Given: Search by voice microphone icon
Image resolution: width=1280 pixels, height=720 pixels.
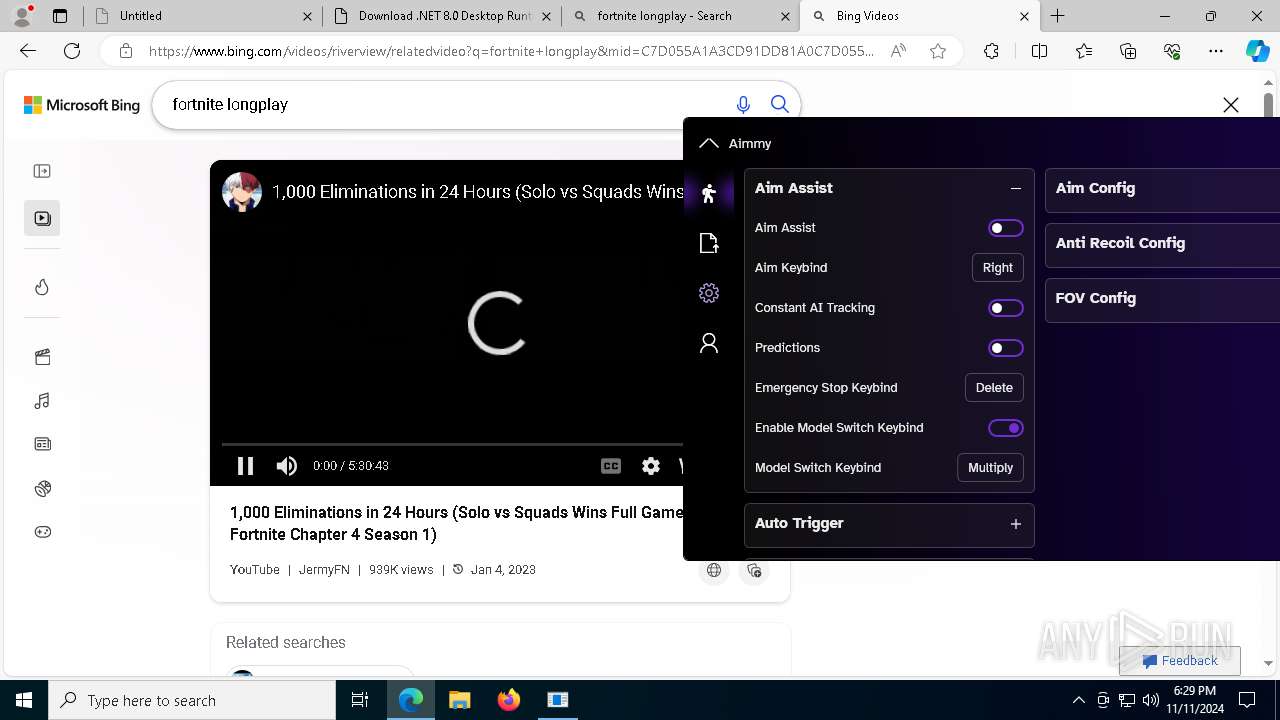Looking at the screenshot, I should (743, 104).
